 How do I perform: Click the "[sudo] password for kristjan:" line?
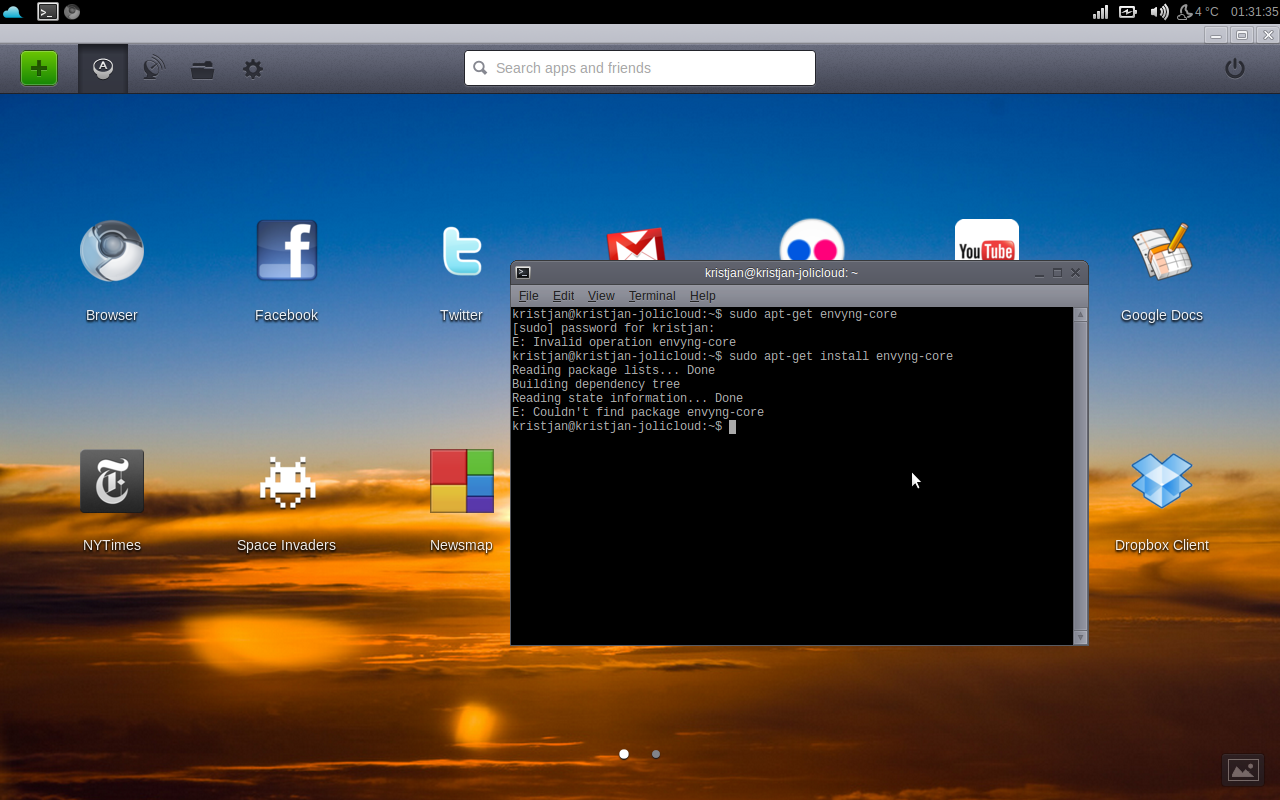click(613, 328)
